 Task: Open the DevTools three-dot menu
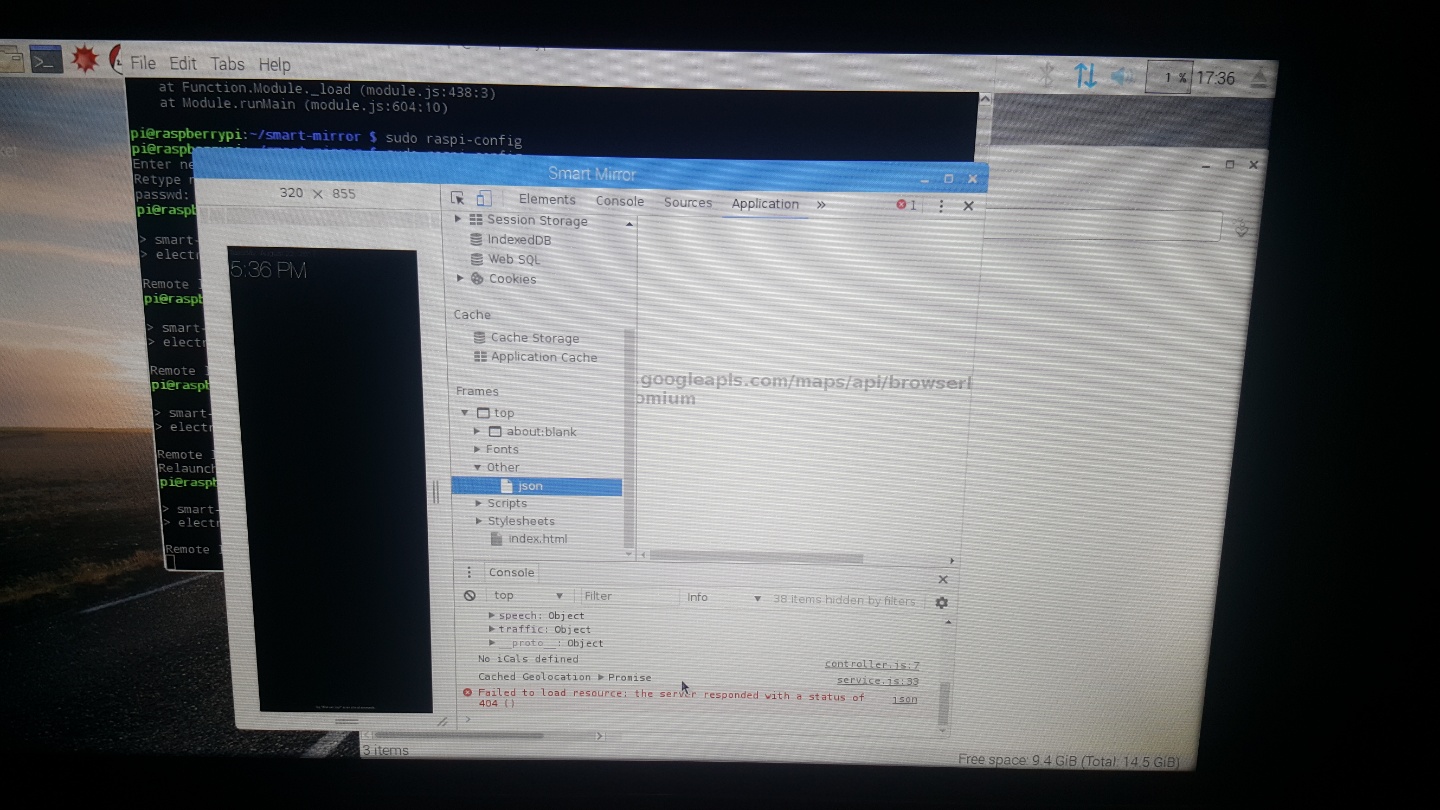940,204
